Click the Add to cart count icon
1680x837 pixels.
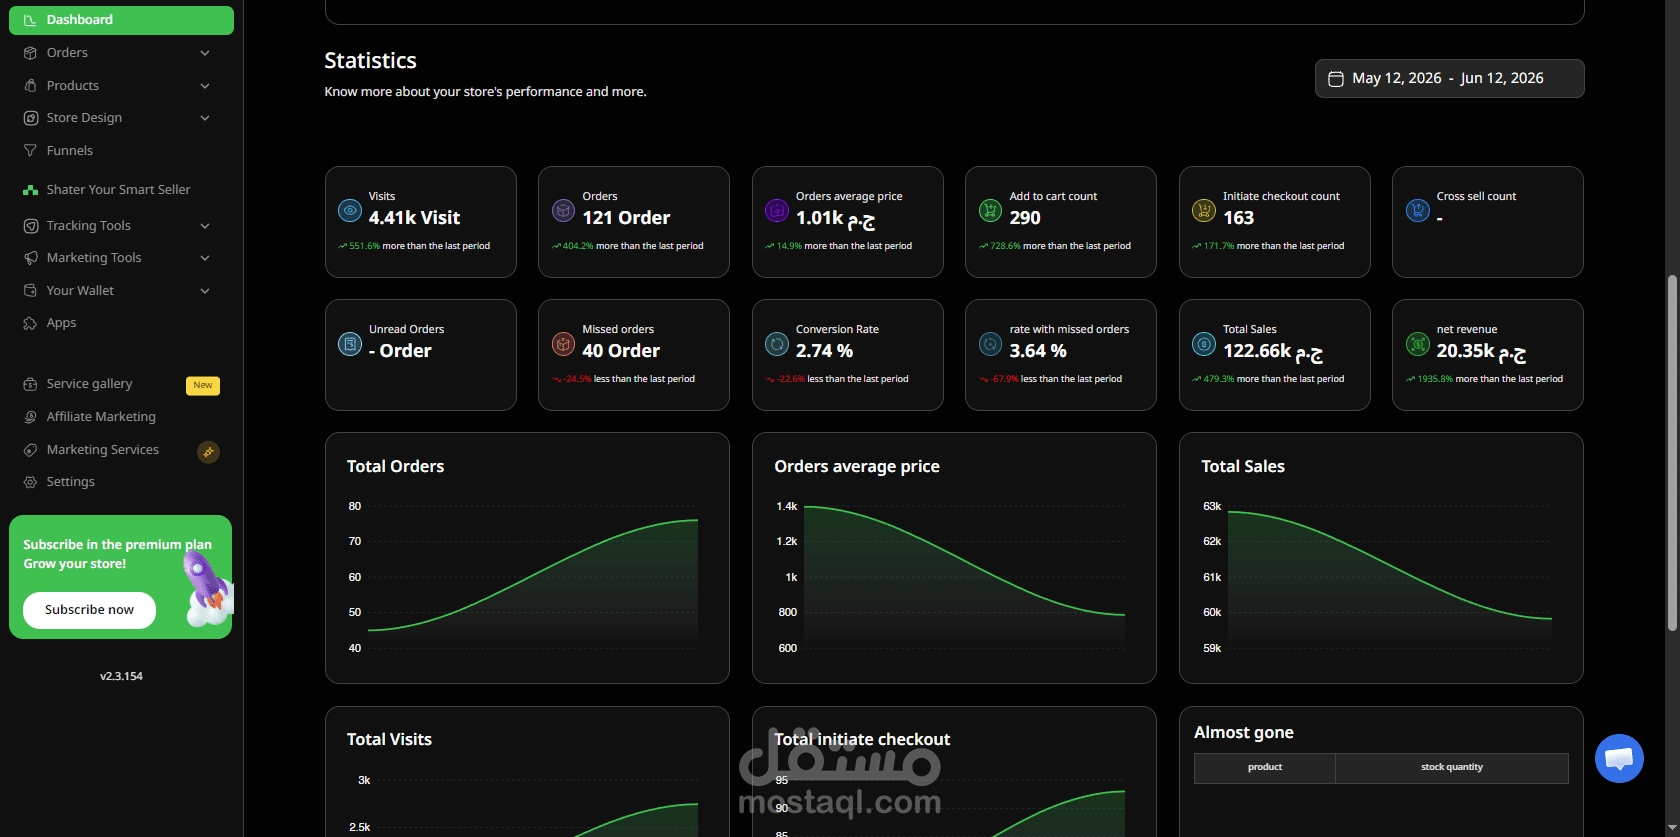coord(990,211)
